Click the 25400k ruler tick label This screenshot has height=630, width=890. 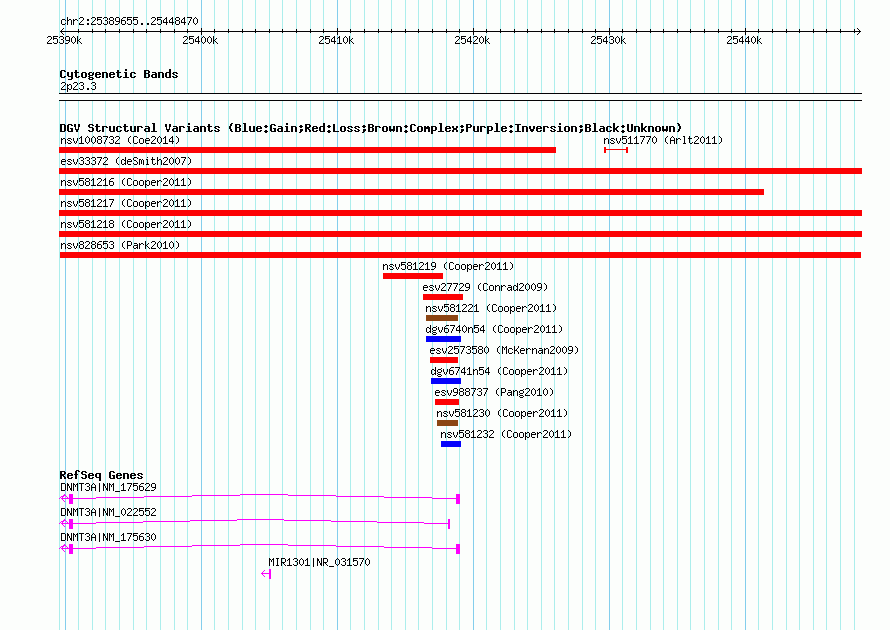200,40
